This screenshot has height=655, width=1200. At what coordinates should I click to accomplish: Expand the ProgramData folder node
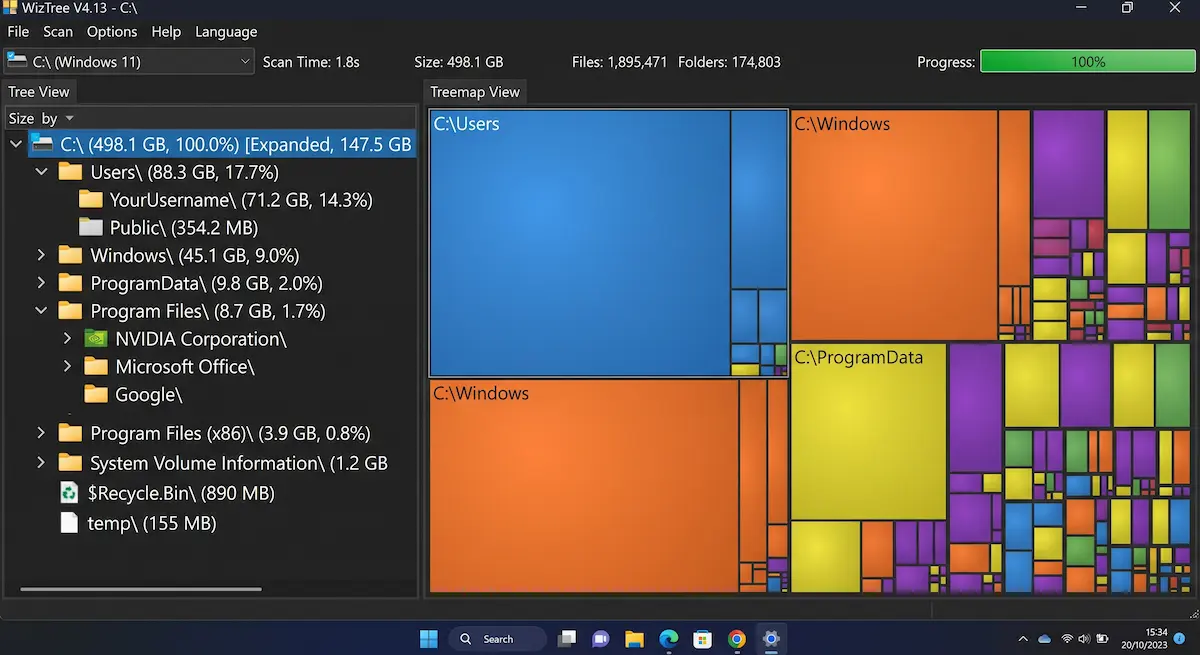click(x=42, y=283)
